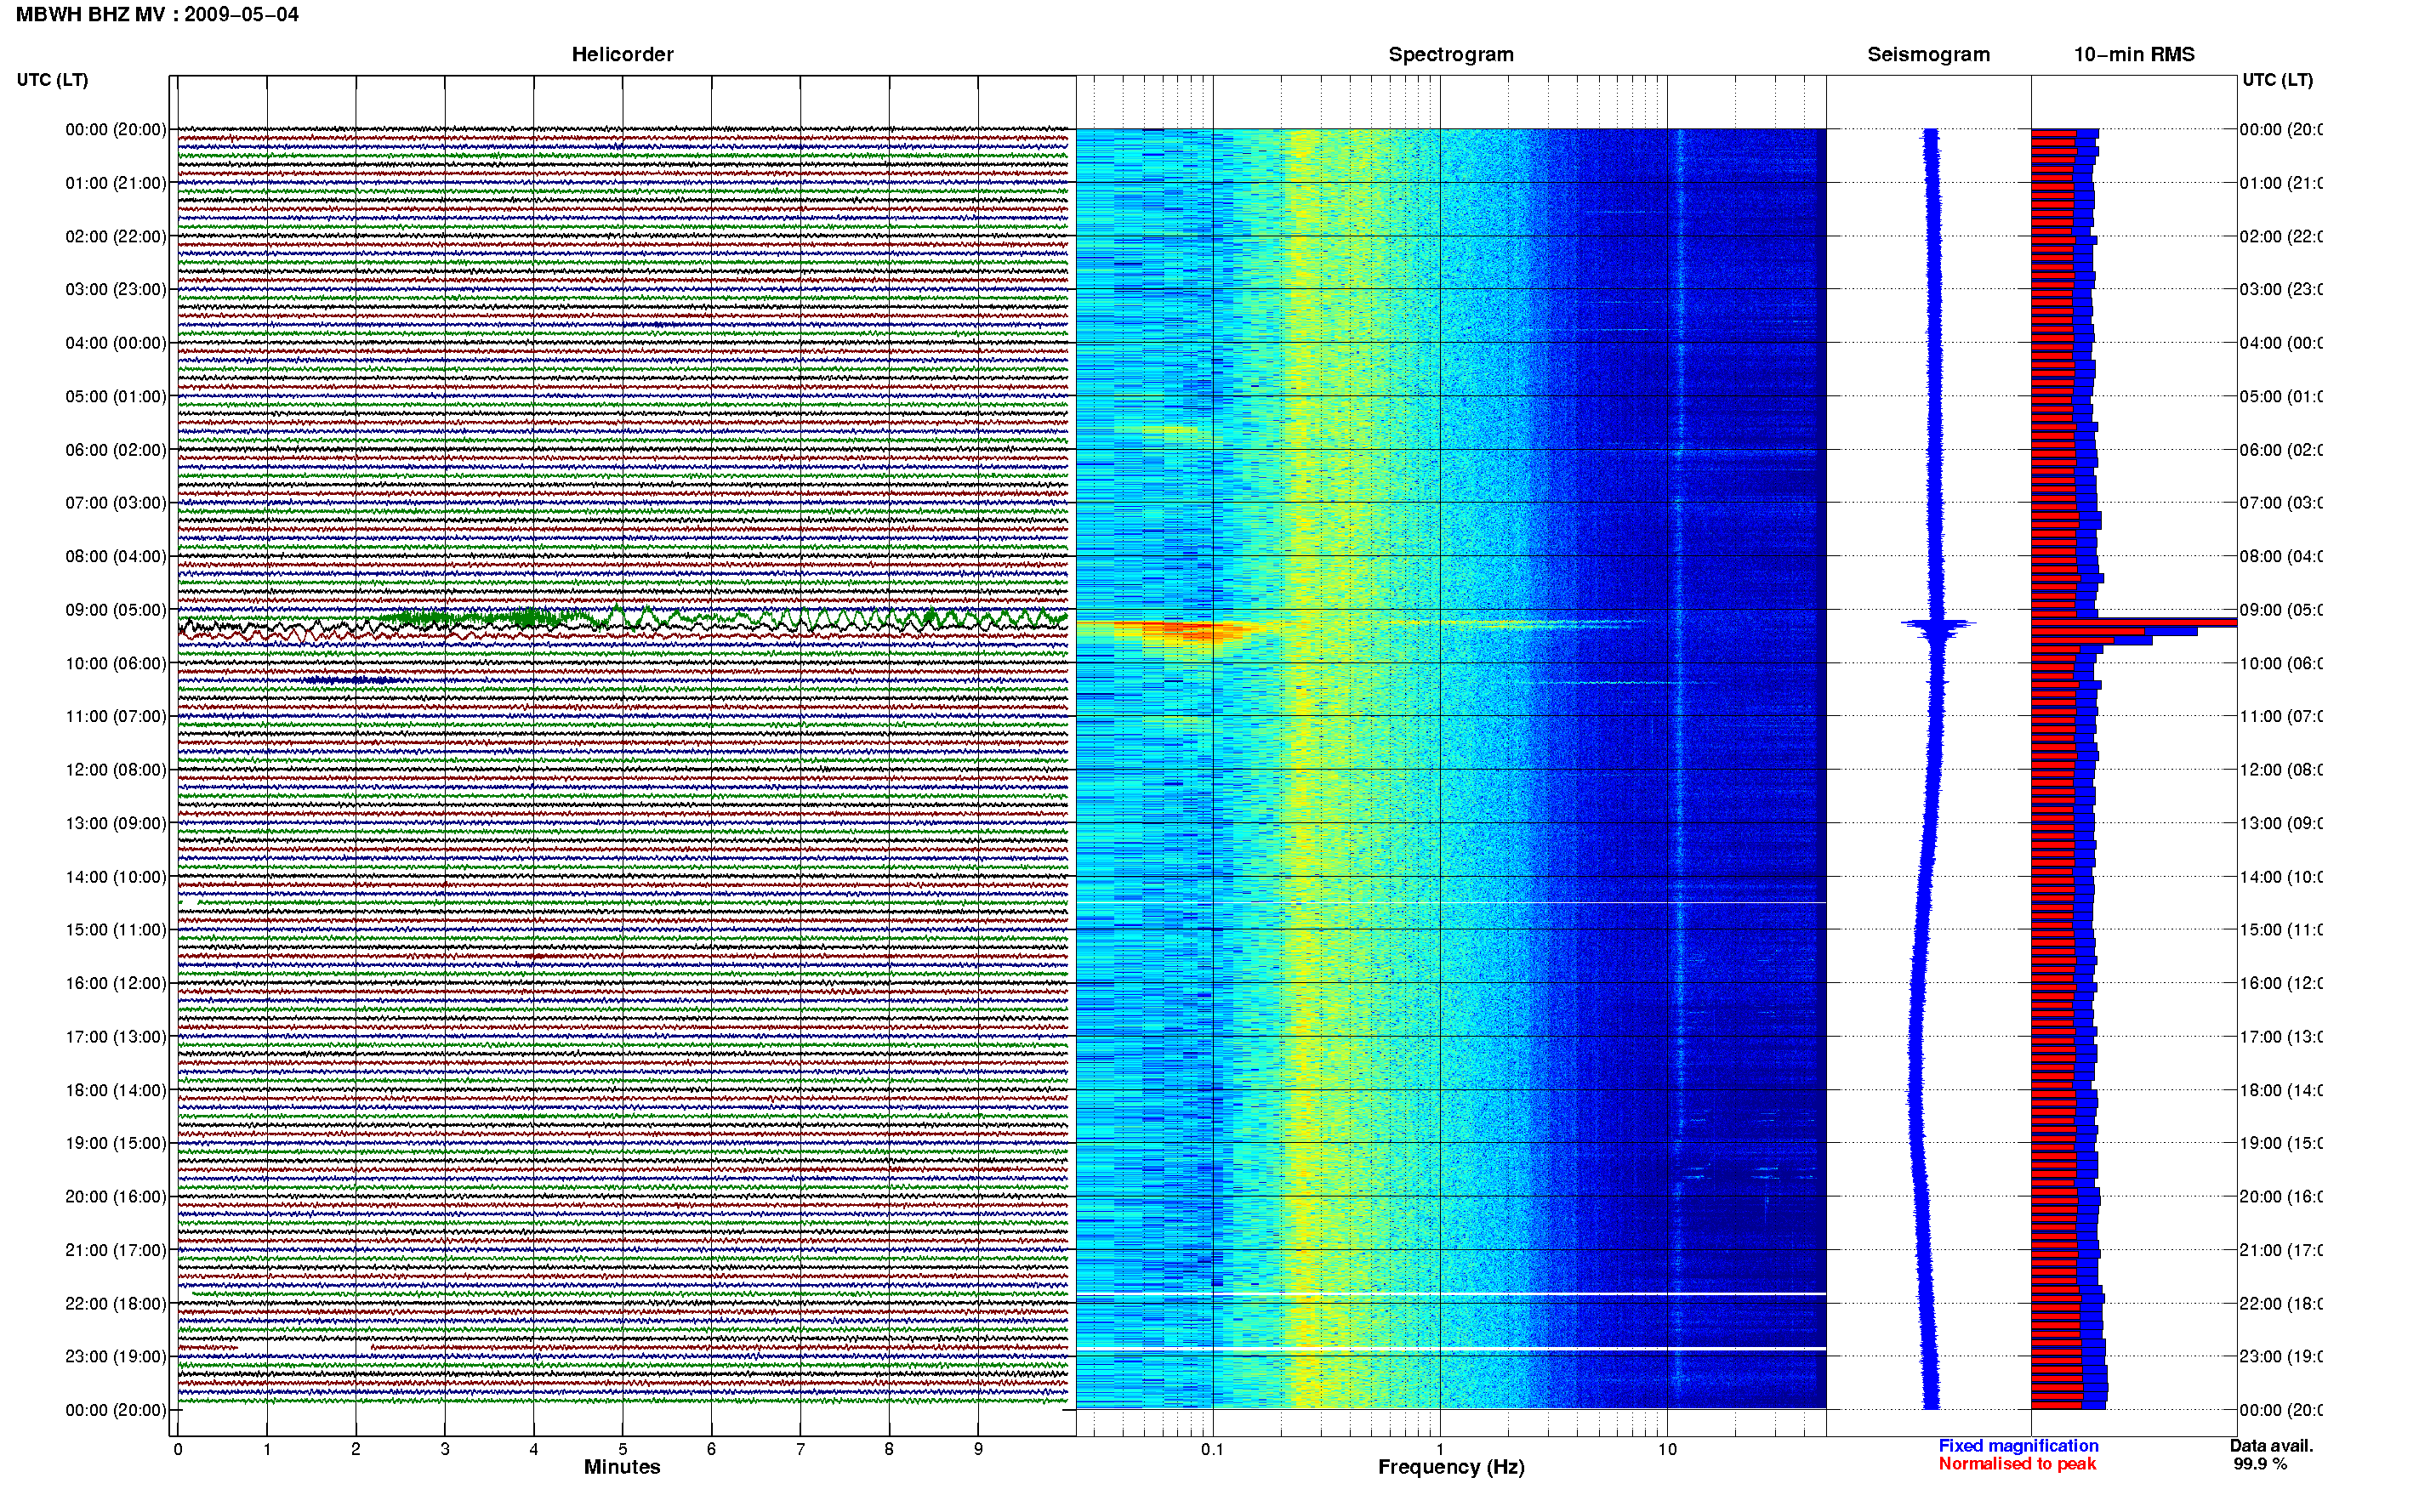This screenshot has height=1512, width=2419.
Task: Click the "12:00 (08:00)" helicorder time label
Action: coord(116,770)
